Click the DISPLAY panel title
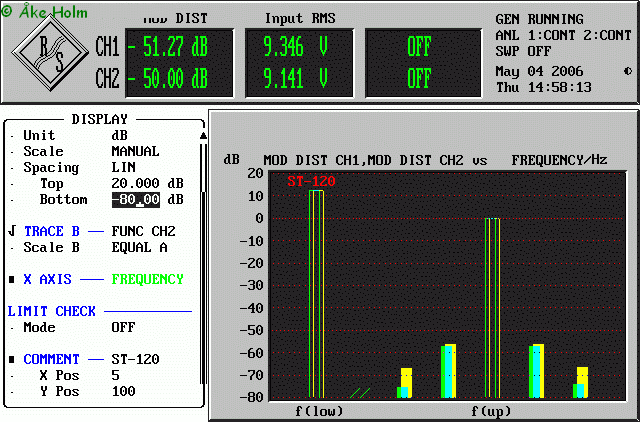The width and height of the screenshot is (640, 422). coord(100,119)
